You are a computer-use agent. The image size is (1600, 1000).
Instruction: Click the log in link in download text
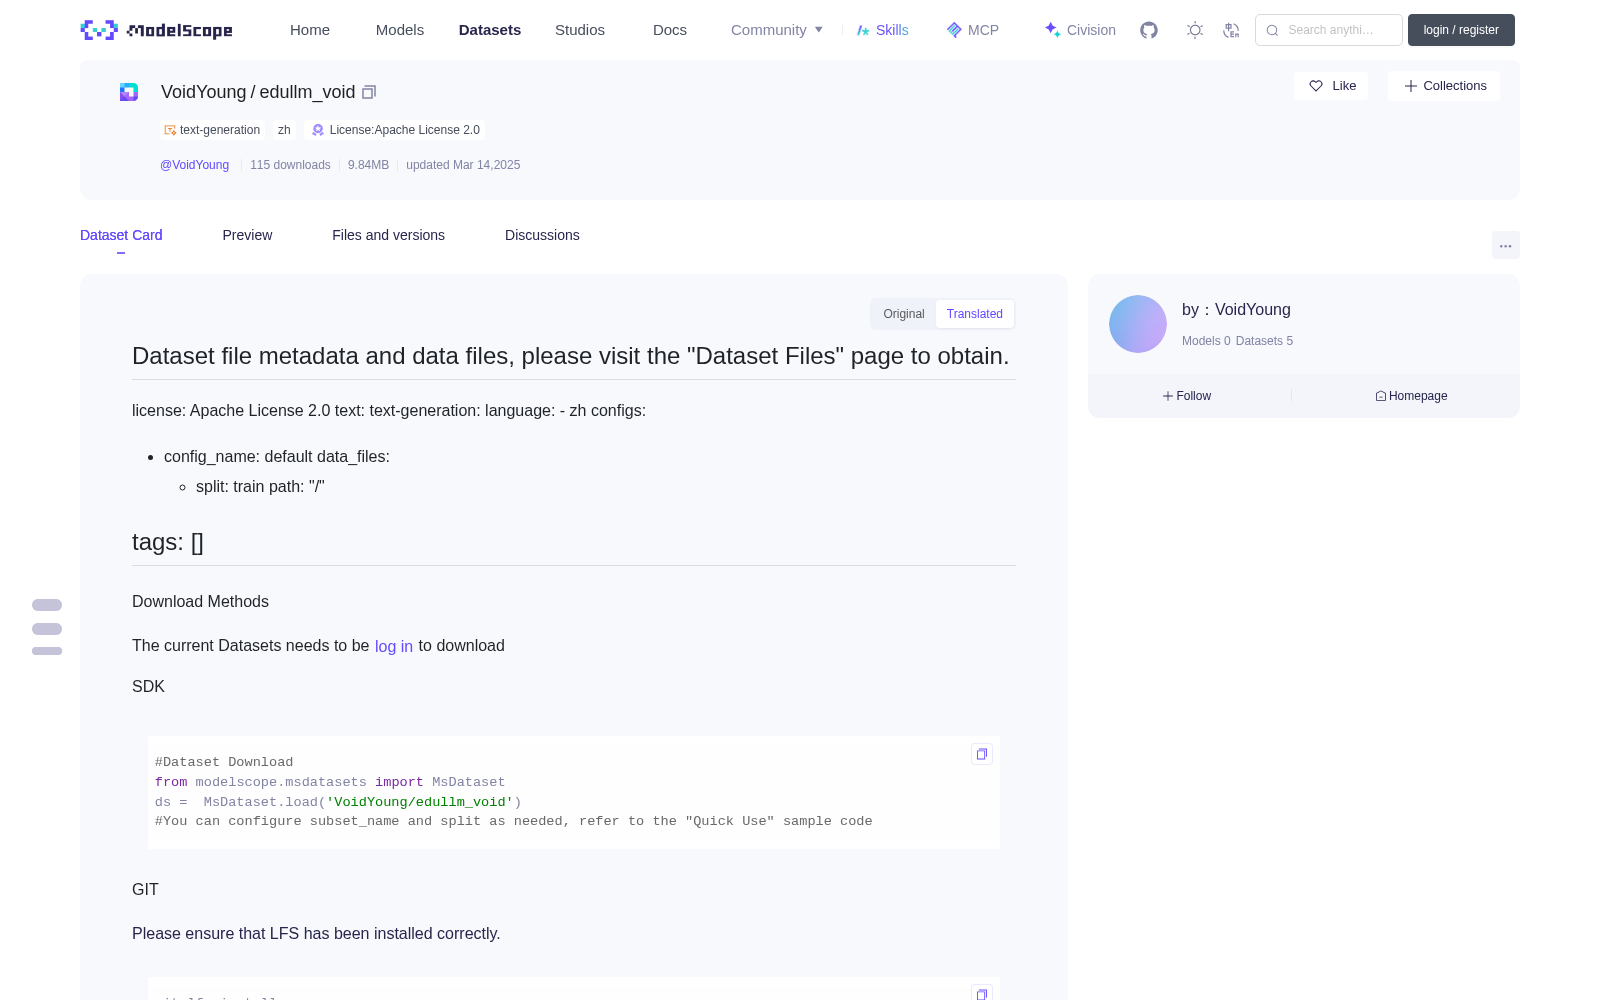point(394,646)
